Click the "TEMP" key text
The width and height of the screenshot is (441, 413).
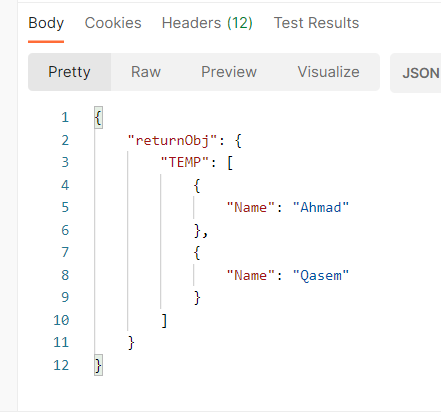[x=185, y=162]
